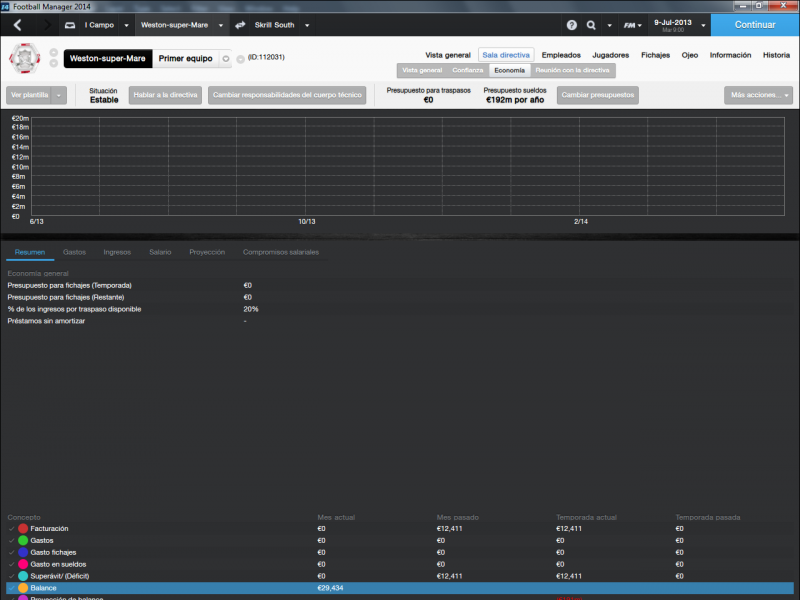Open the help question mark icon
Screen dimensions: 800x600
click(x=572, y=25)
